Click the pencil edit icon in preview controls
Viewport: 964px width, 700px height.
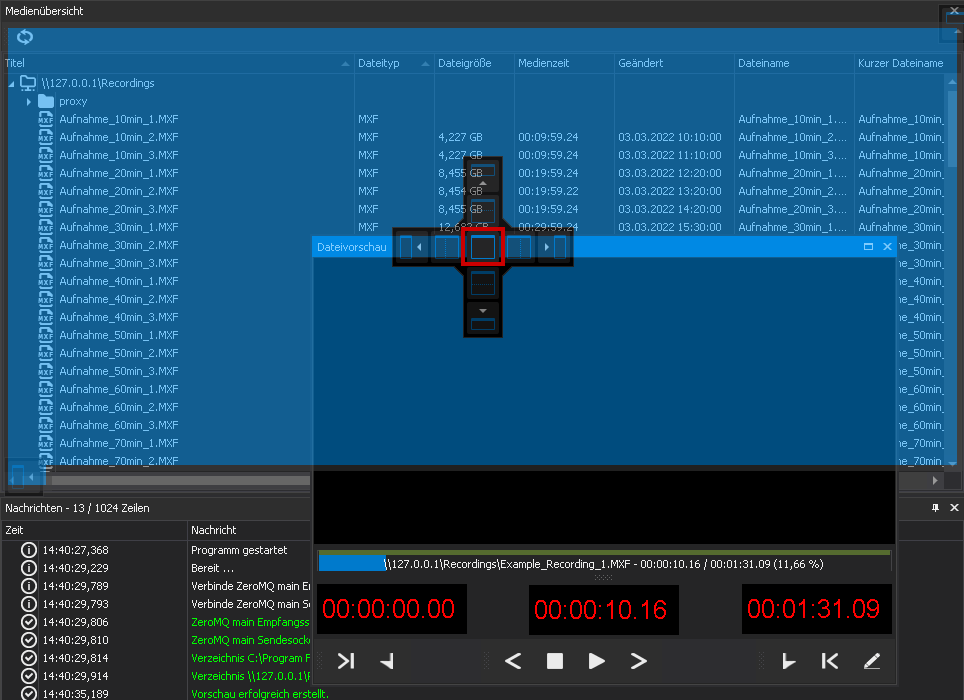pyautogui.click(x=872, y=661)
